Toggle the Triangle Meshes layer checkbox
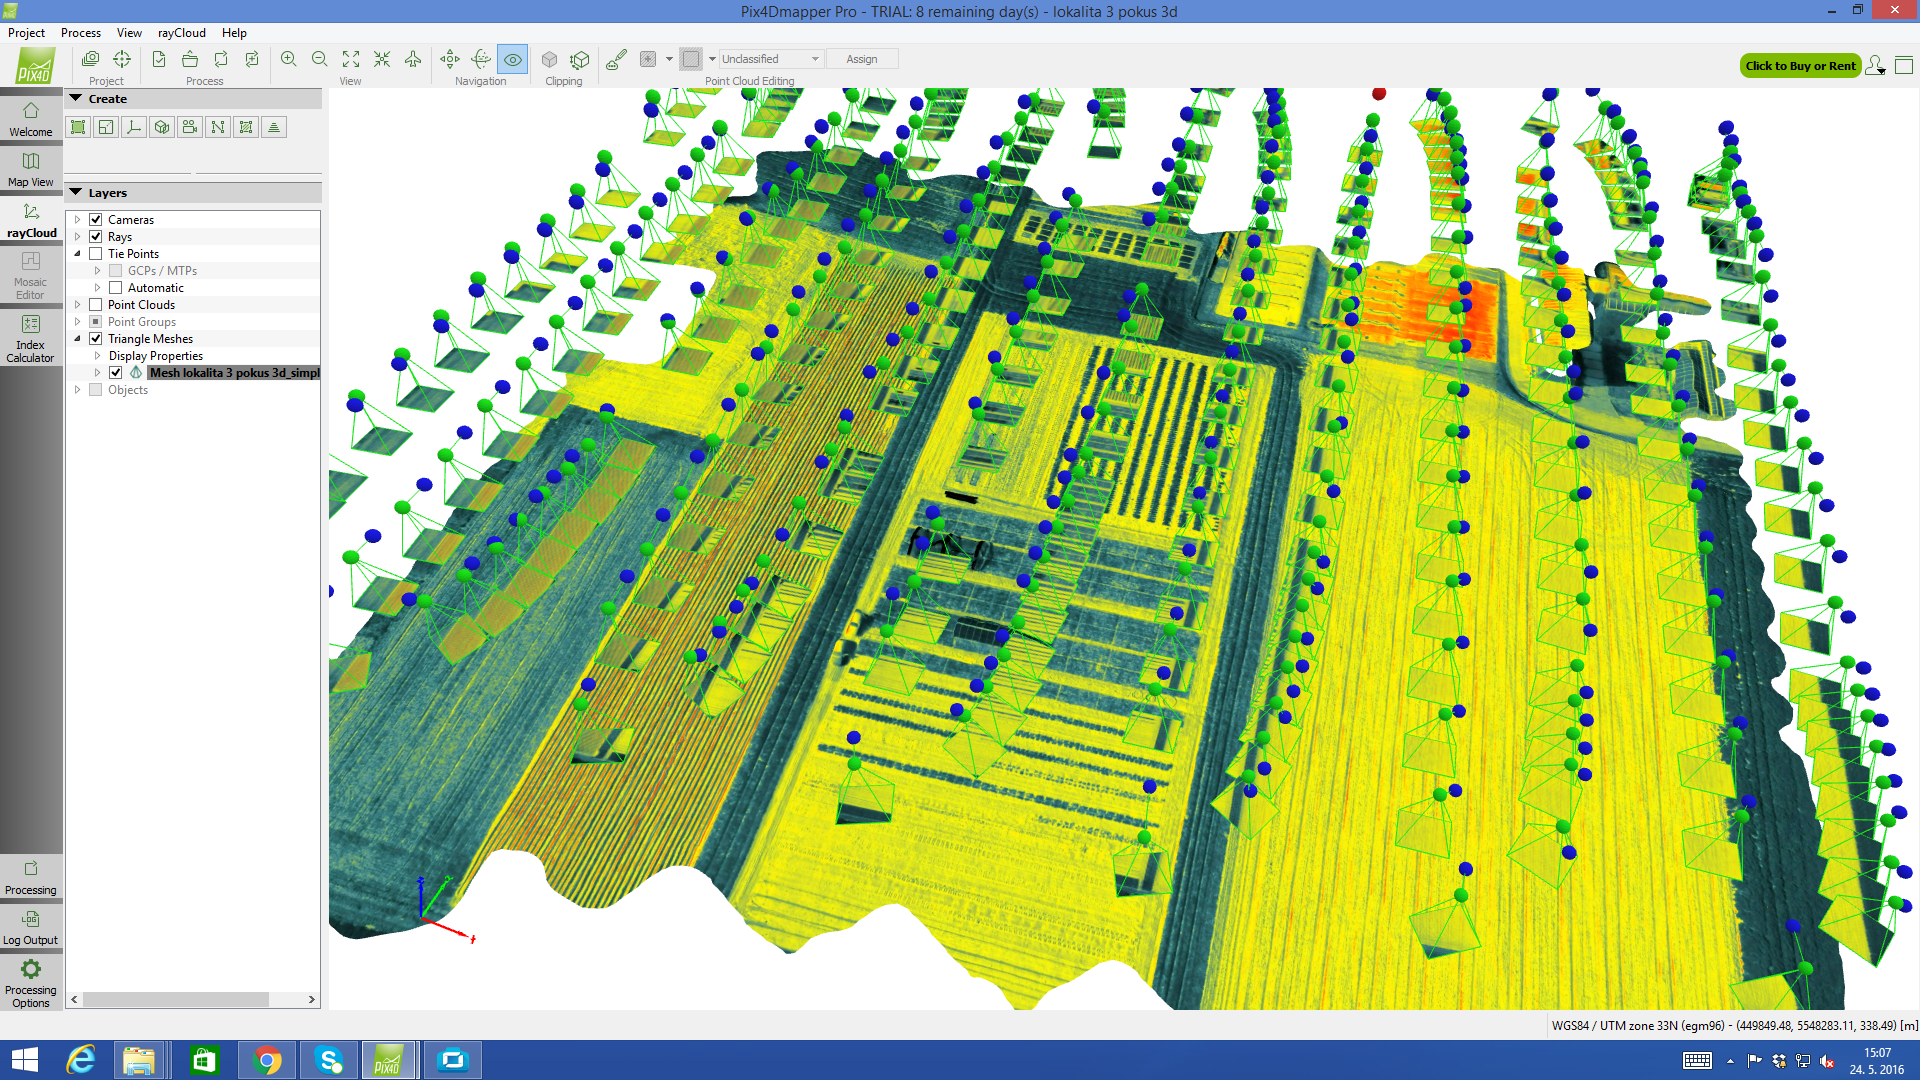Viewport: 1920px width, 1080px height. (96, 339)
